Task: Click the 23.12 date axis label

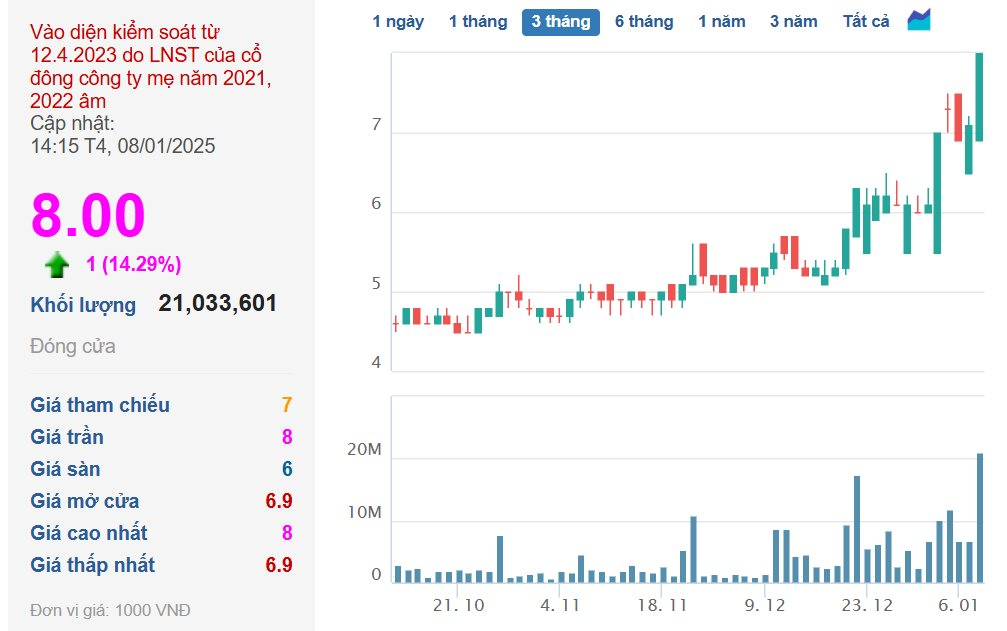Action: (867, 605)
